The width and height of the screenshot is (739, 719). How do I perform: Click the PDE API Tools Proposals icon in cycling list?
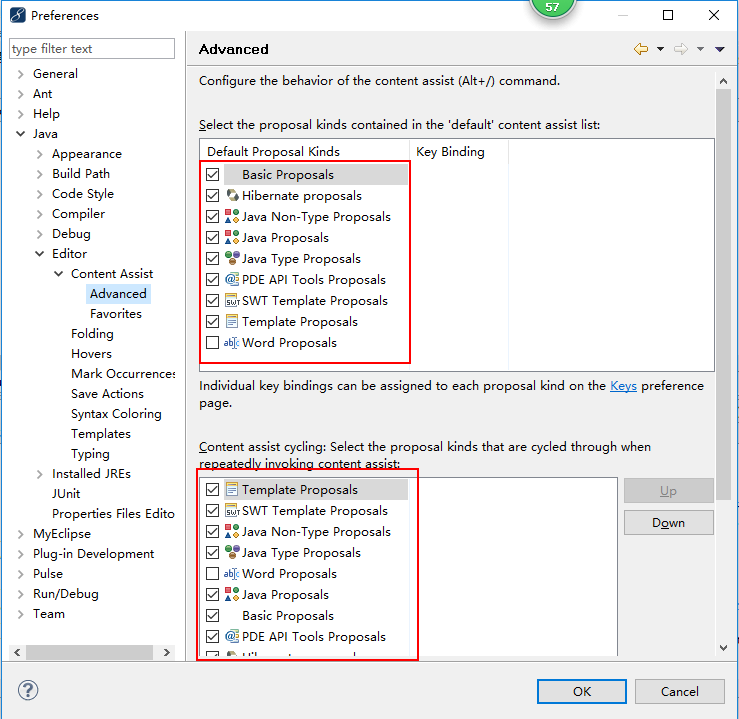click(x=232, y=637)
